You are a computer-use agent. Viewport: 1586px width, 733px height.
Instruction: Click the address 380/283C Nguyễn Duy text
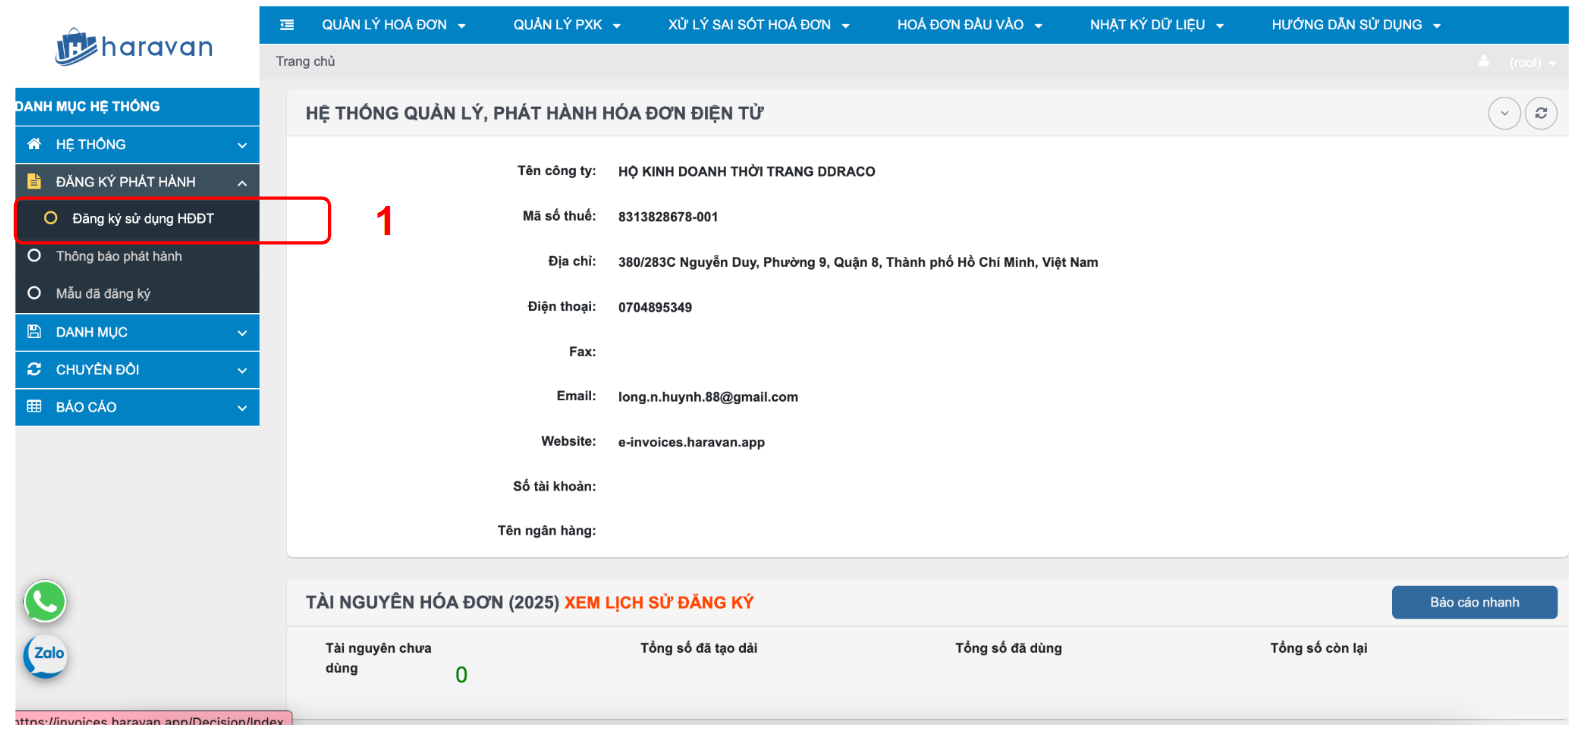pos(858,262)
